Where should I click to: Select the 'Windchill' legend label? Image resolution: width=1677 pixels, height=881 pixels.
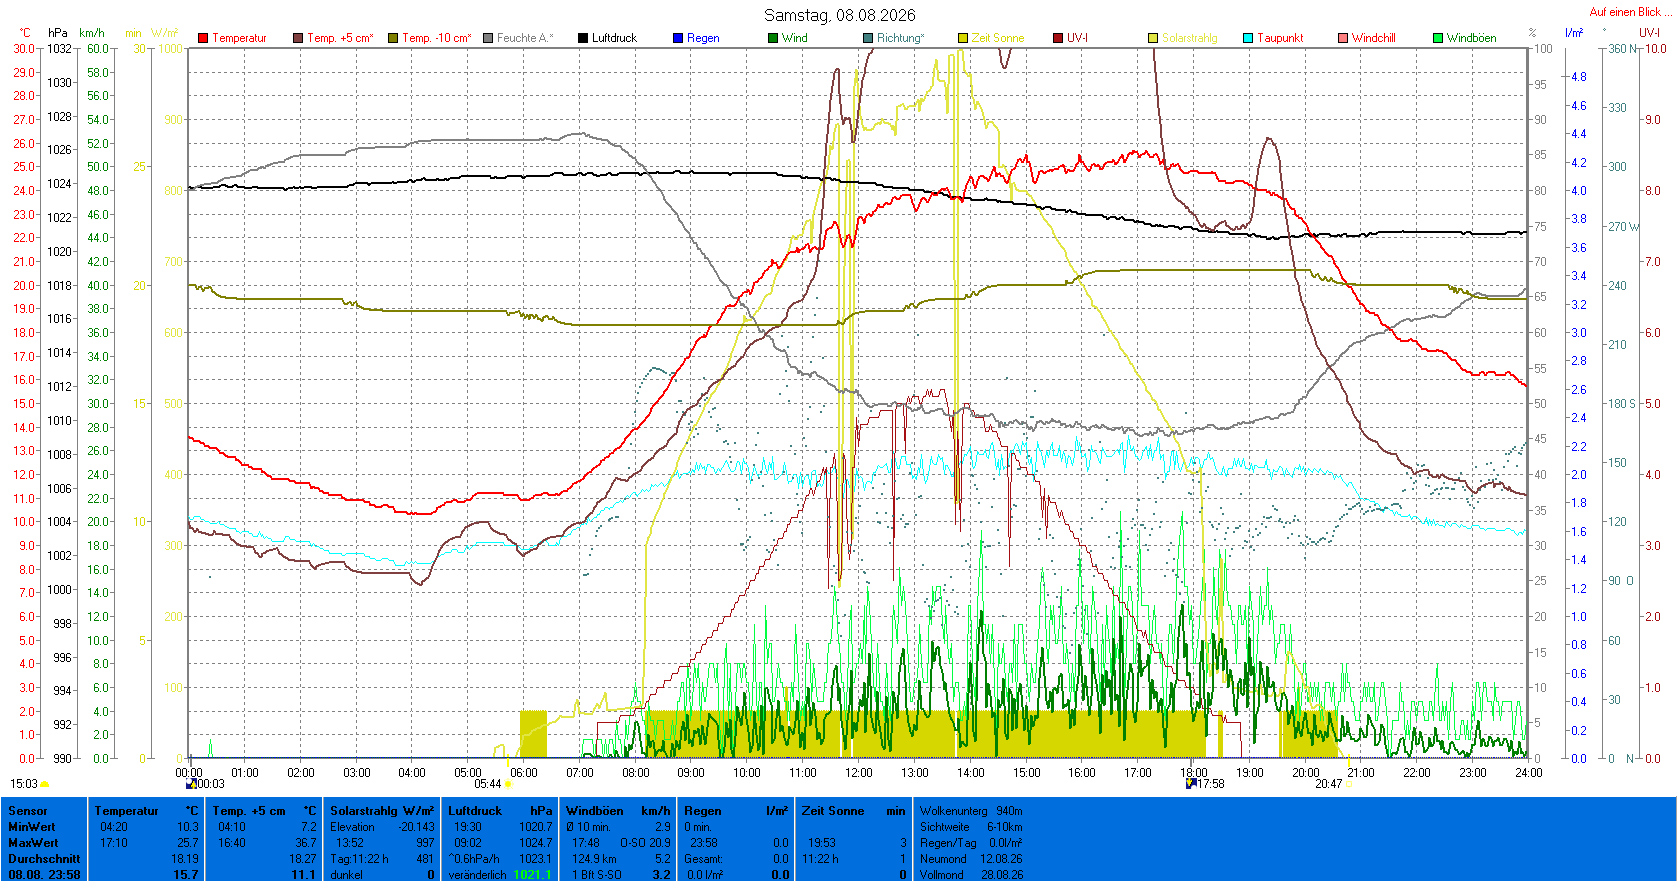[1373, 38]
